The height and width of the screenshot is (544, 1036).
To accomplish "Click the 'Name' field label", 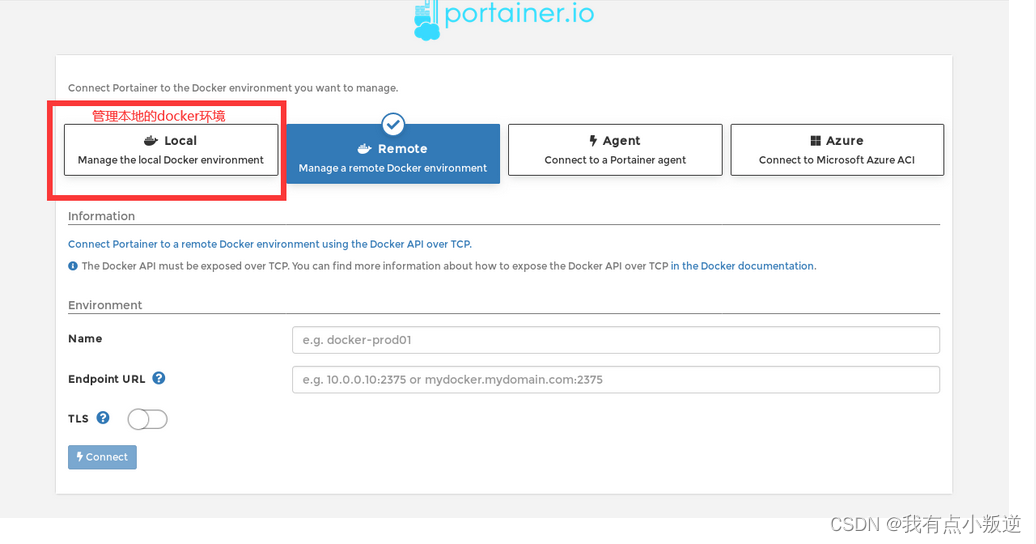I will [85, 338].
